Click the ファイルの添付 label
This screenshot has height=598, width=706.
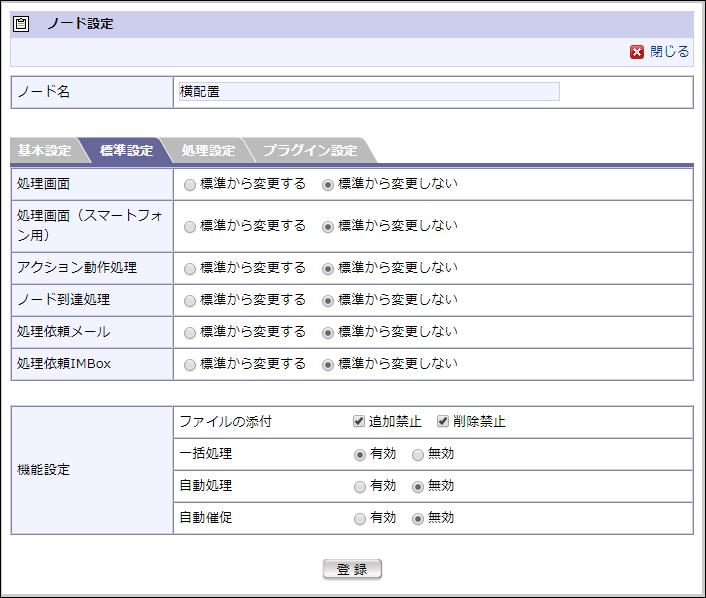click(226, 421)
